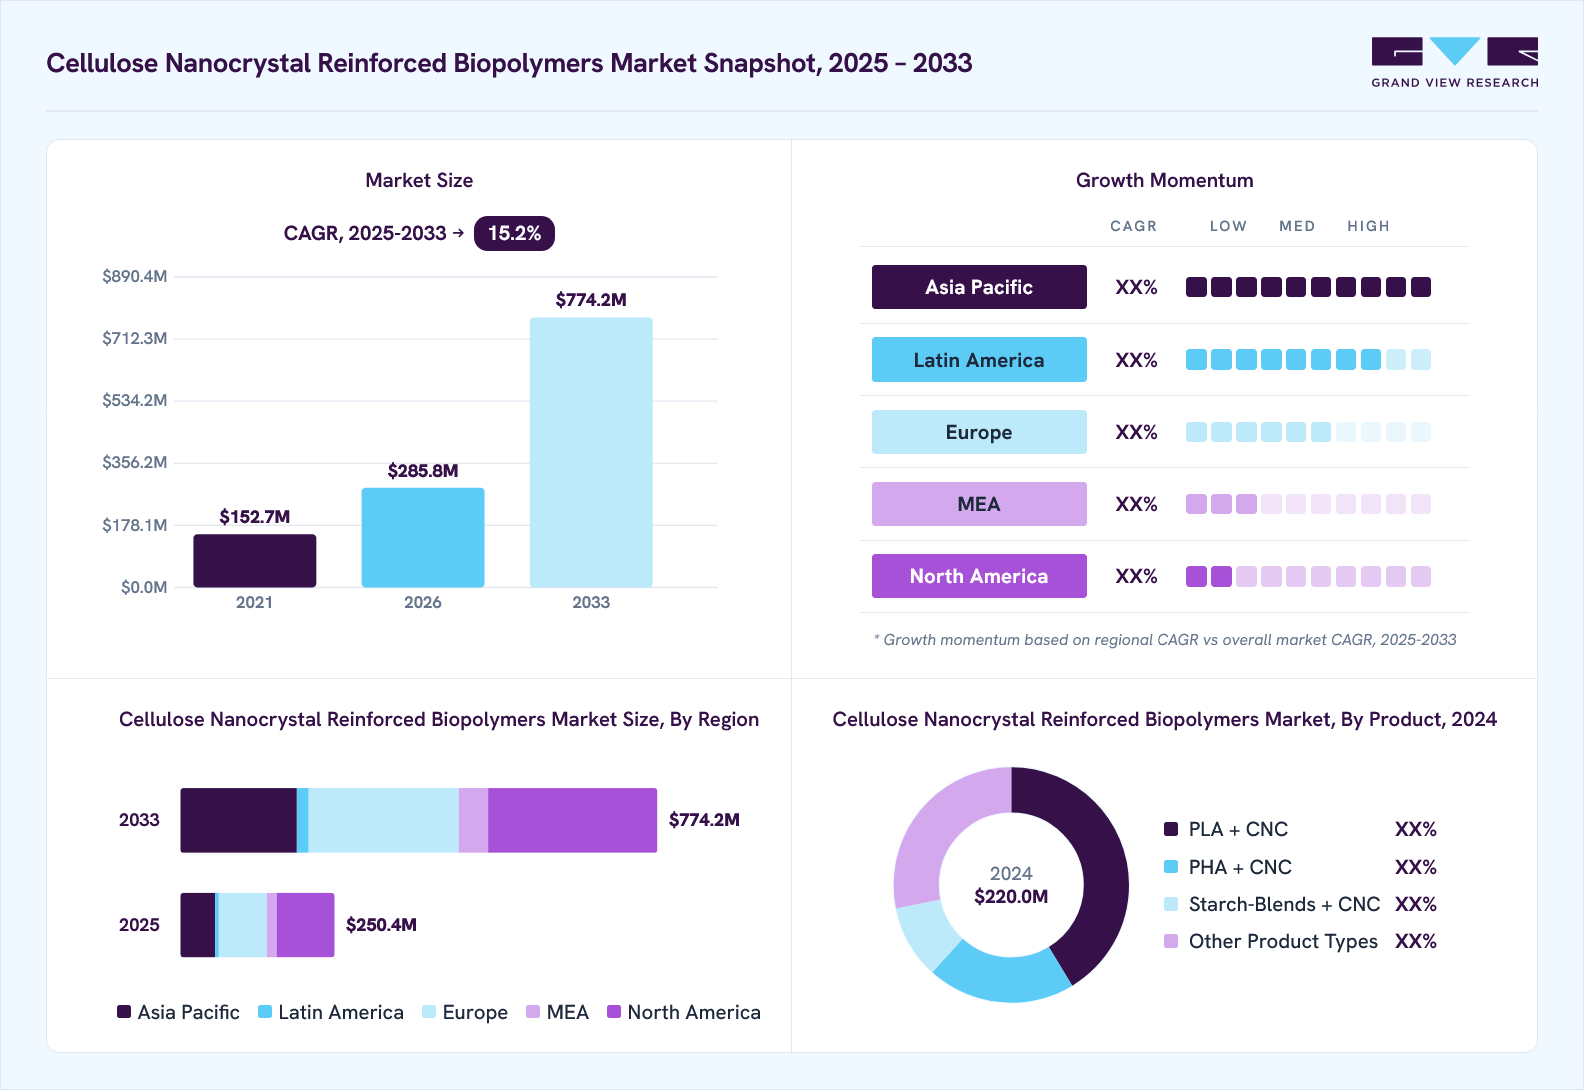
Task: Select the 2021 dark purple bar
Action: 255,561
